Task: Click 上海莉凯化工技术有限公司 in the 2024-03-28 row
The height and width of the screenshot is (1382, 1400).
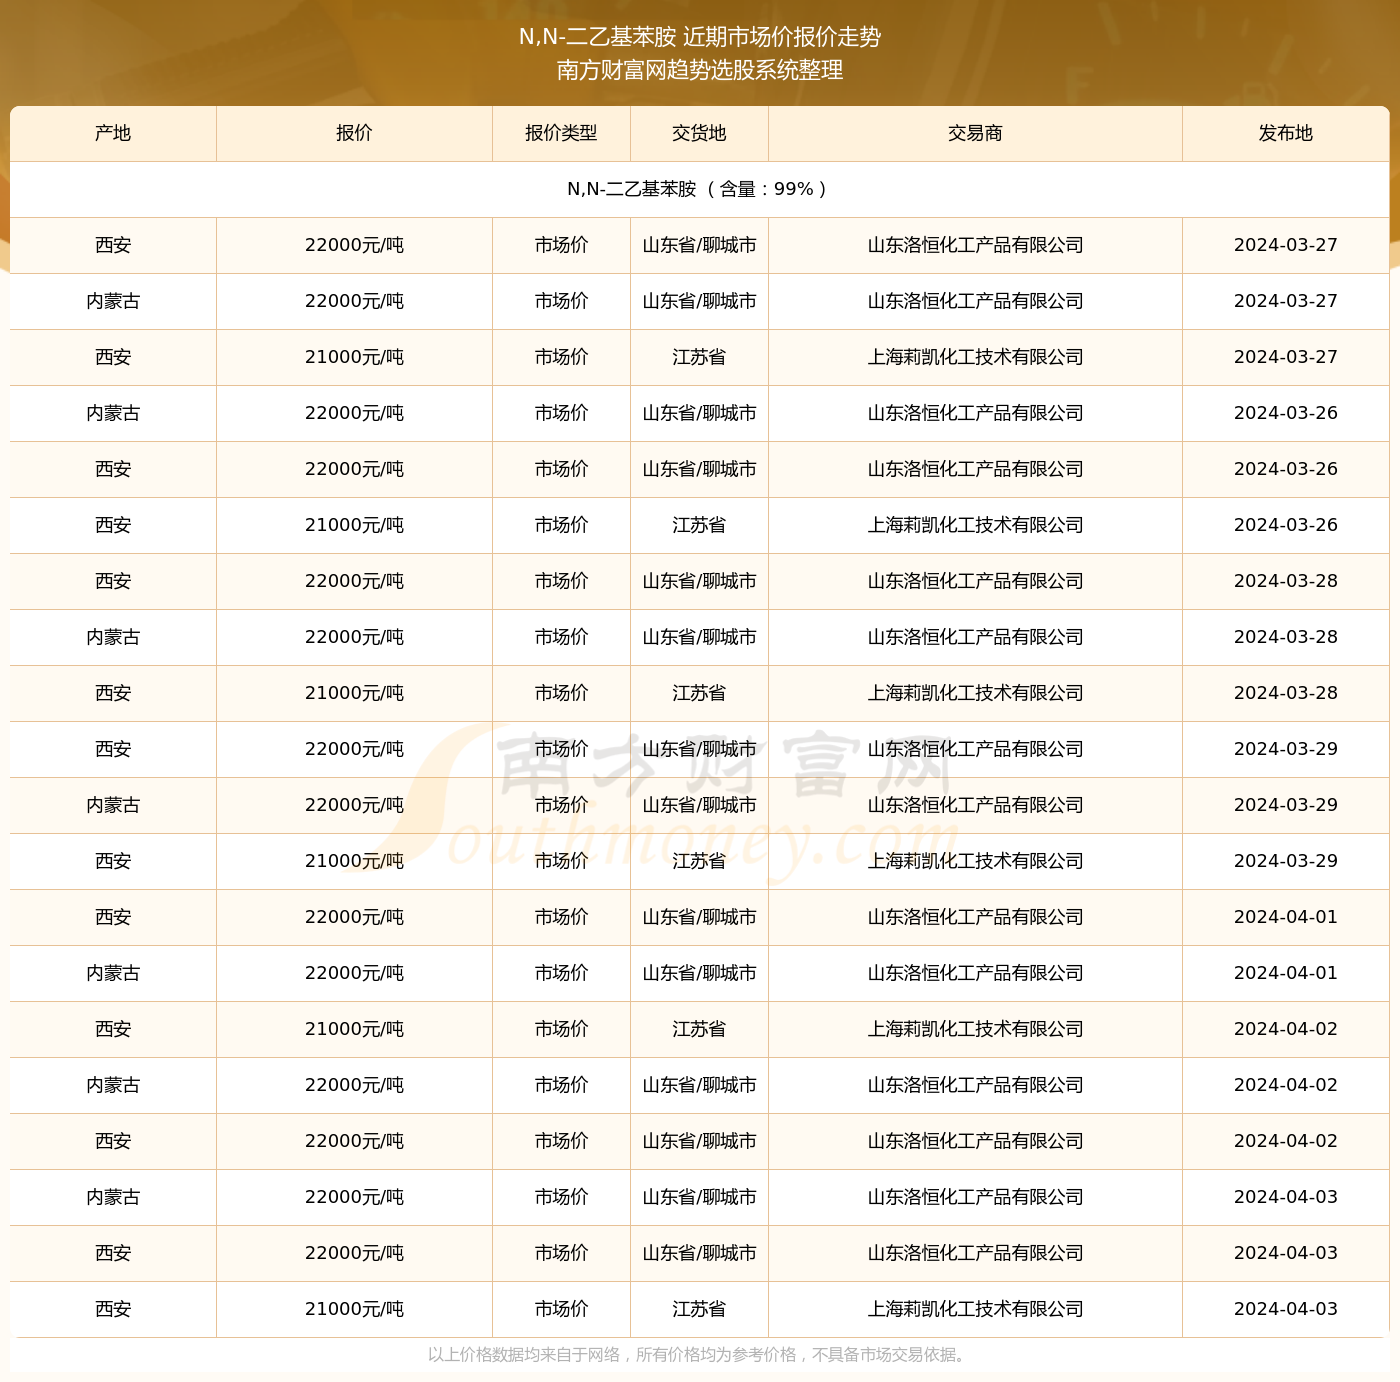Action: 975,693
